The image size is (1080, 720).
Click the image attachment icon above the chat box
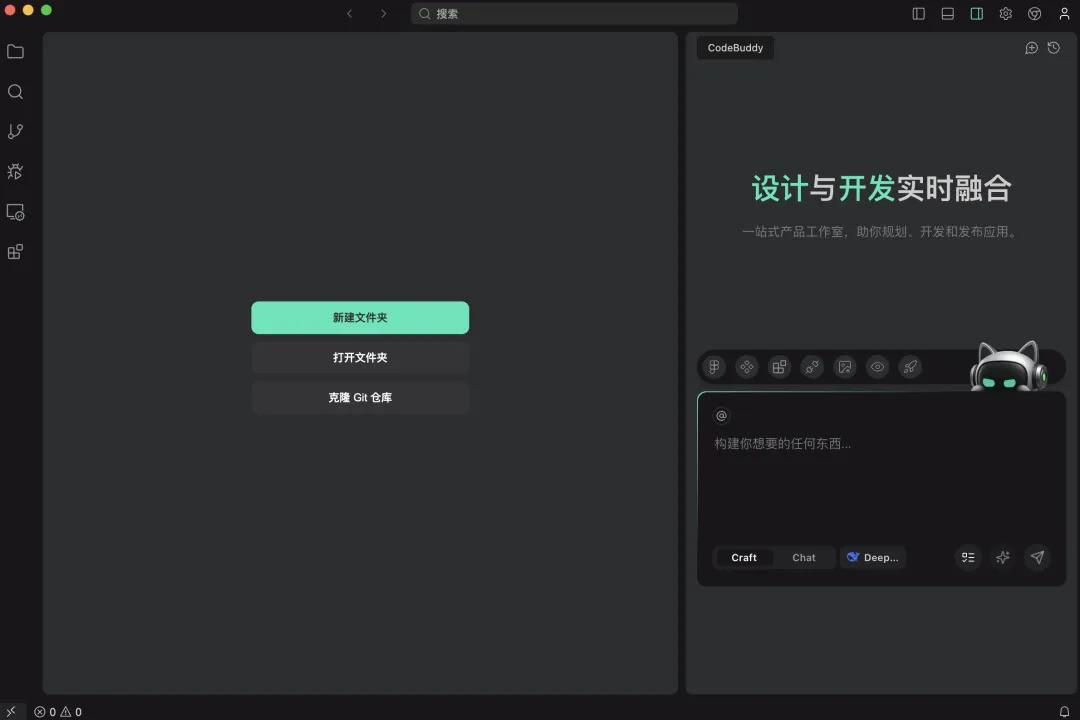(845, 367)
